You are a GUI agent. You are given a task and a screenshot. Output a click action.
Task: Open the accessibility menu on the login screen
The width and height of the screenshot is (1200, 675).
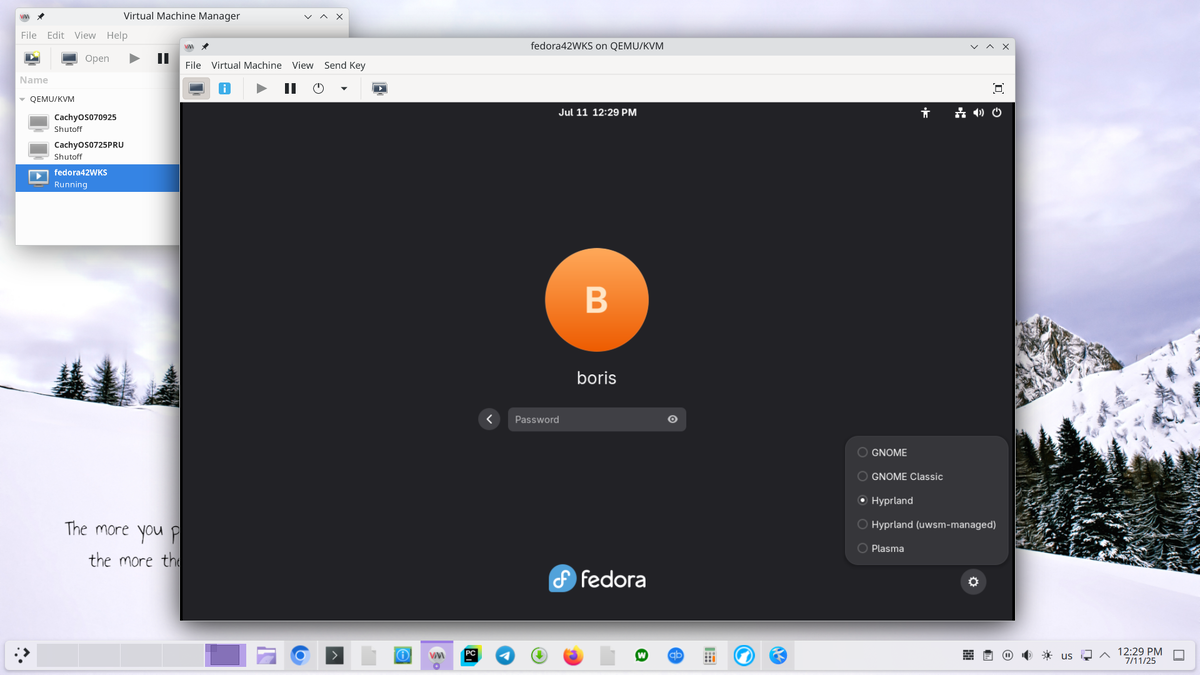[x=925, y=113]
